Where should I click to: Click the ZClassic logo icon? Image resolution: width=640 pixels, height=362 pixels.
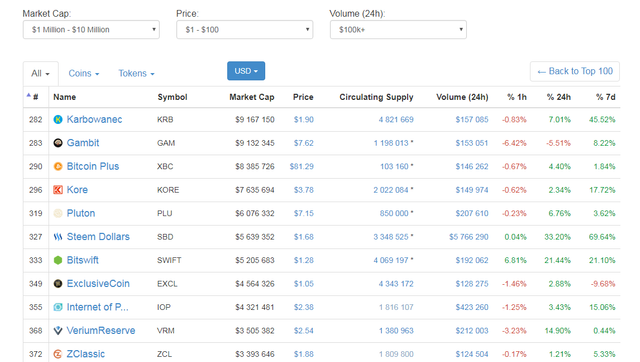pos(58,354)
